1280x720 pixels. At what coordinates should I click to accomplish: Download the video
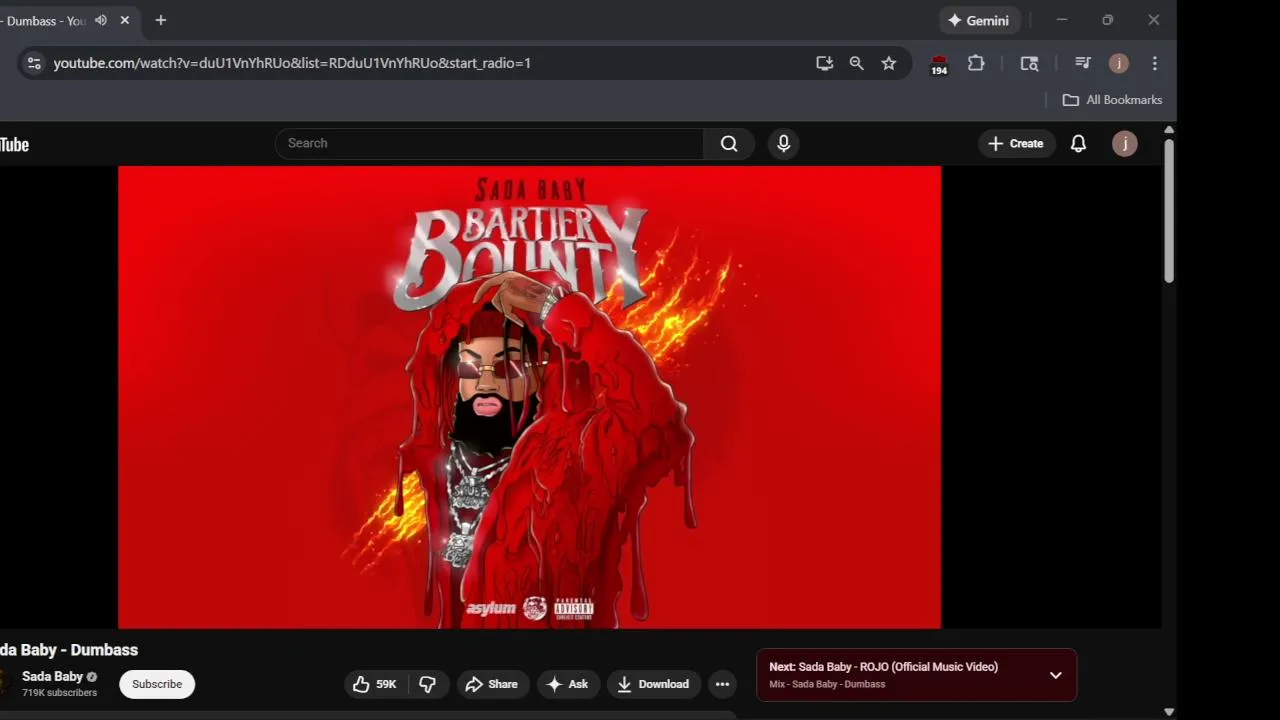[x=652, y=684]
